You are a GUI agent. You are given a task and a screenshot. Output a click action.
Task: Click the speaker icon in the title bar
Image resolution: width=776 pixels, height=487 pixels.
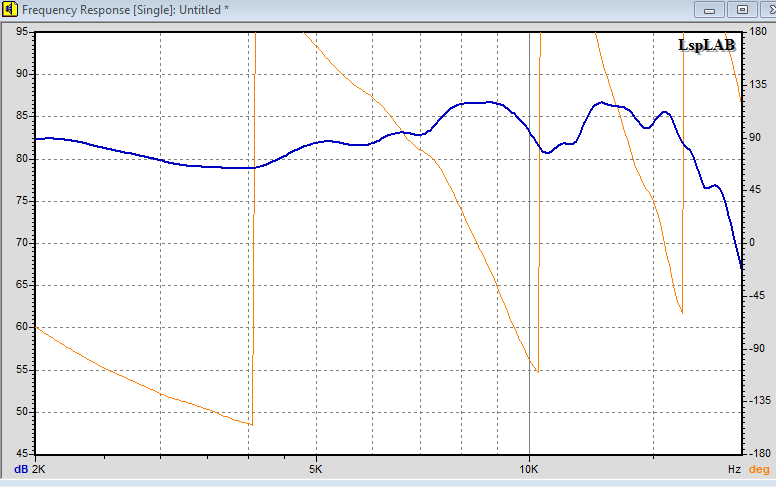pos(9,9)
